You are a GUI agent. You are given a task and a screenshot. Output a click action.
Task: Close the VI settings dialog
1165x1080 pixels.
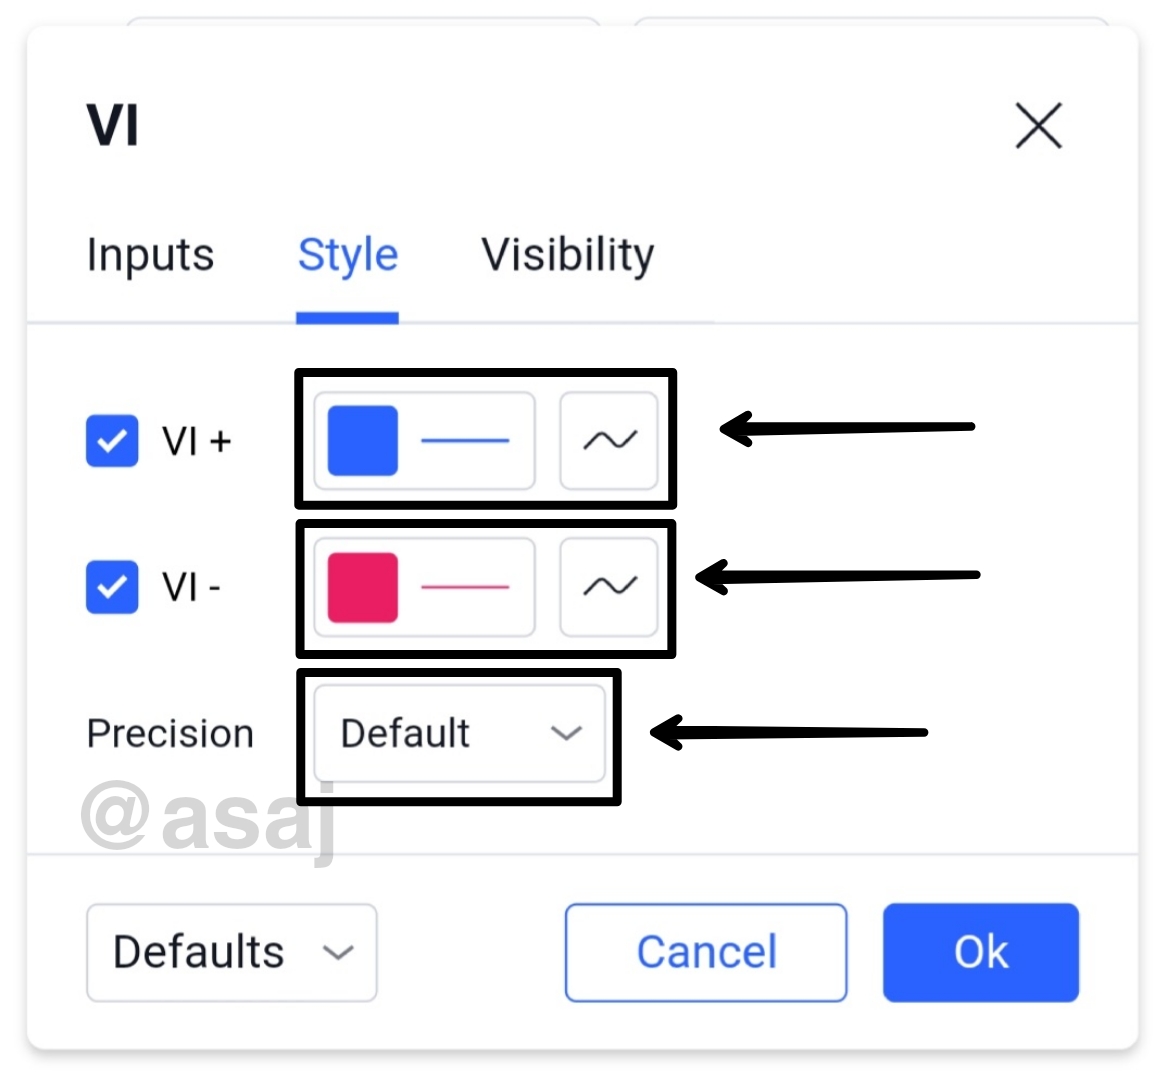[x=1038, y=126]
